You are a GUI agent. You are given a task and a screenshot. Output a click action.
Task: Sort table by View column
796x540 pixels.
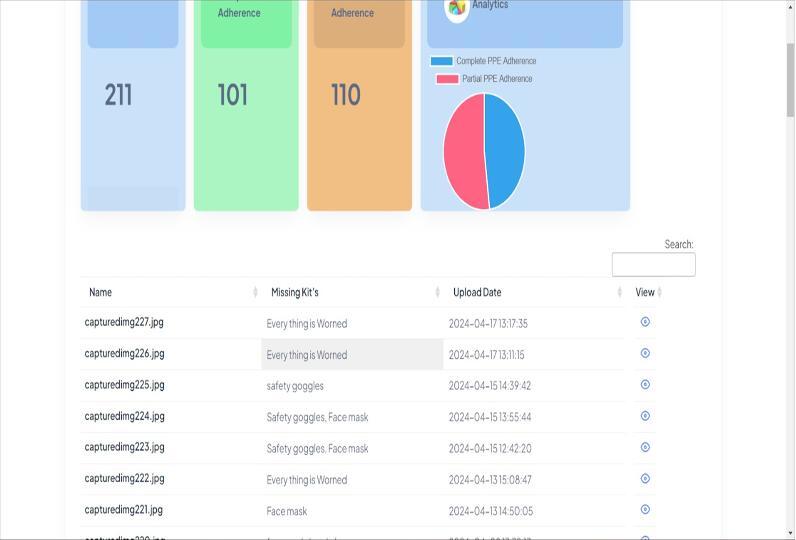648,292
